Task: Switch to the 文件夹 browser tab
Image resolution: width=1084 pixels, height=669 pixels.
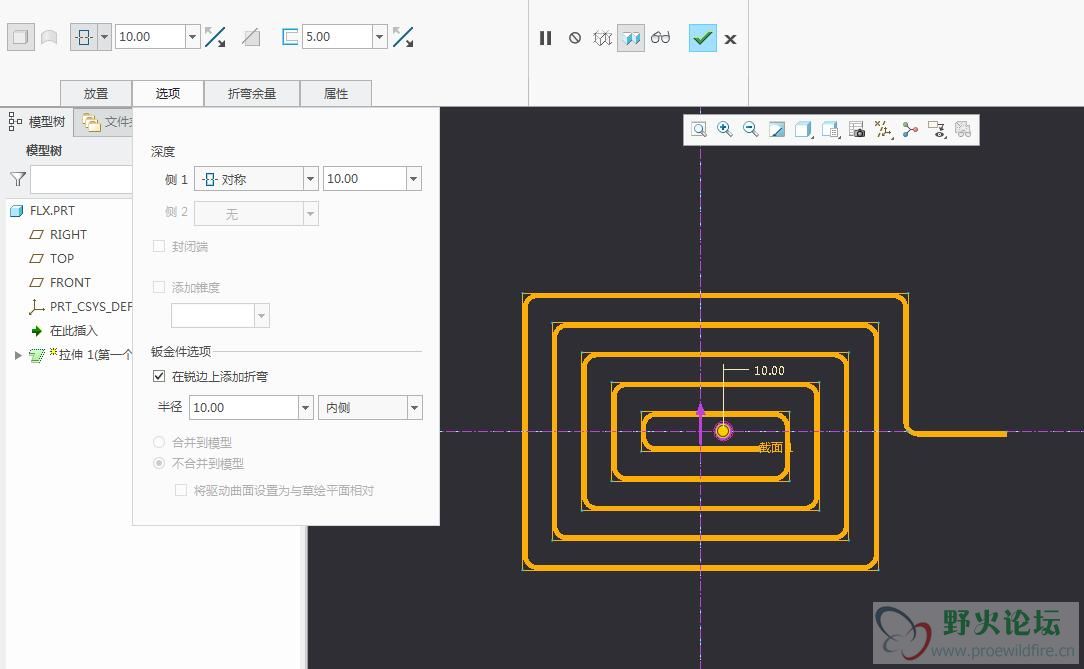Action: click(x=105, y=122)
